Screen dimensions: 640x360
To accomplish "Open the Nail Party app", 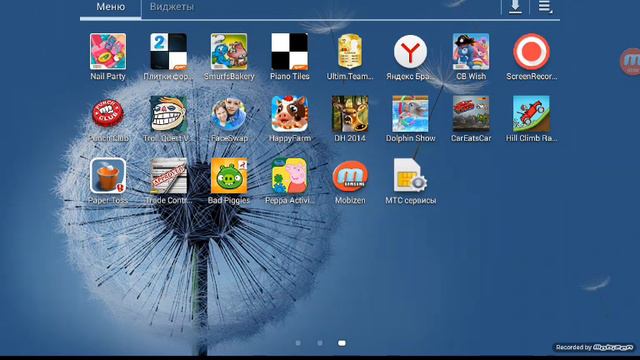I will (x=108, y=52).
